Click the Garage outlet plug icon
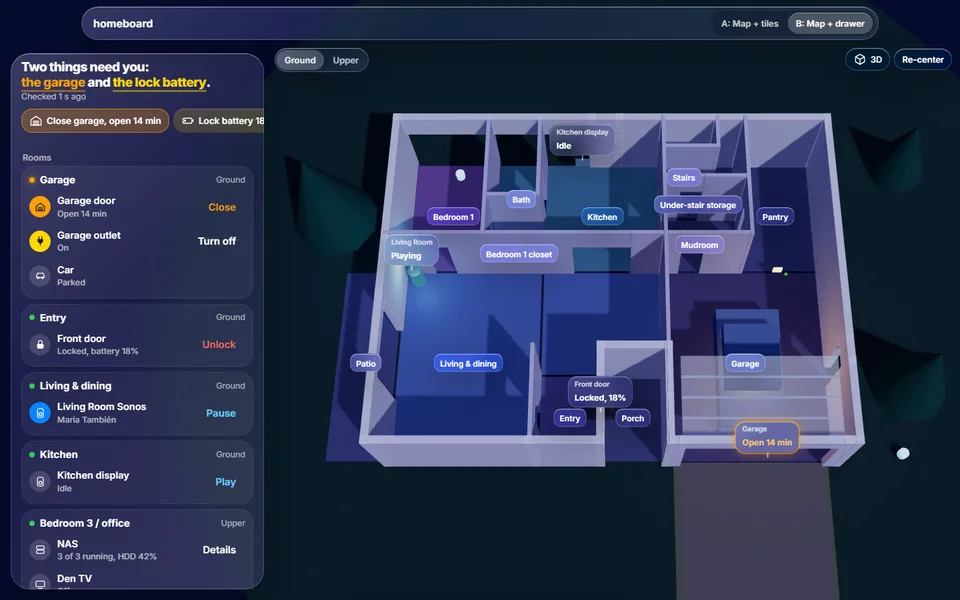 40,241
